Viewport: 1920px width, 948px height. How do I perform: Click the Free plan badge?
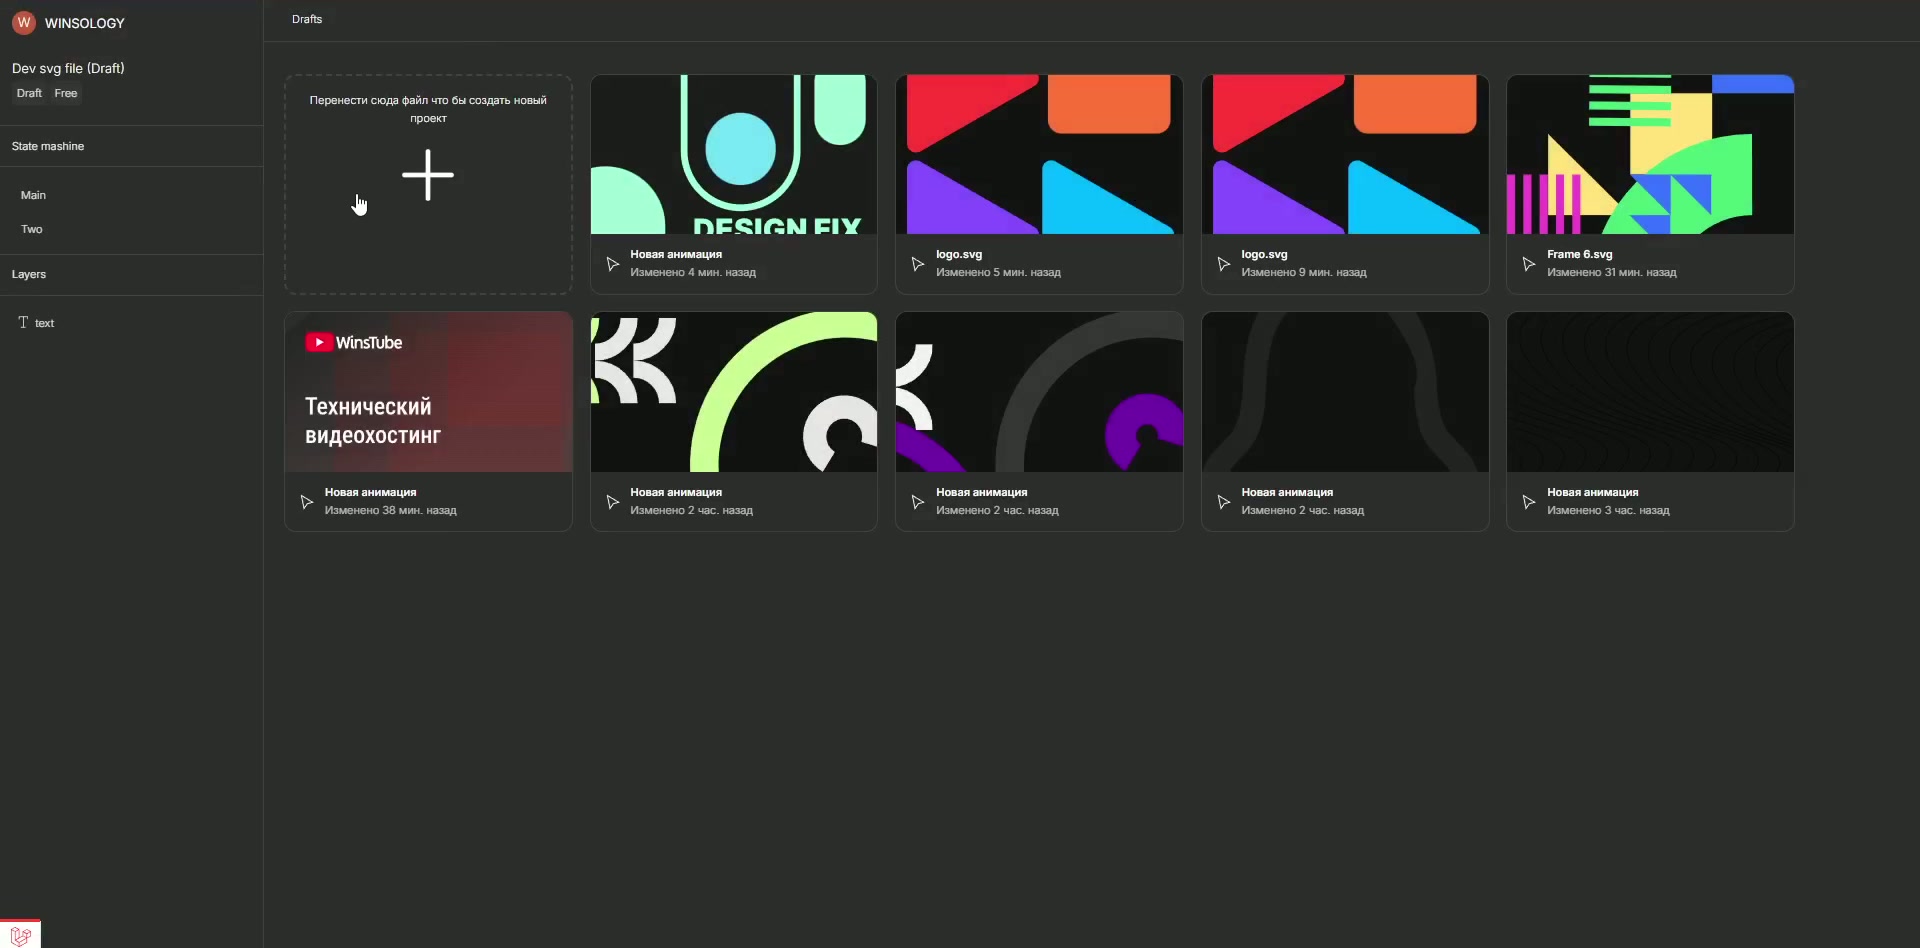pyautogui.click(x=66, y=93)
